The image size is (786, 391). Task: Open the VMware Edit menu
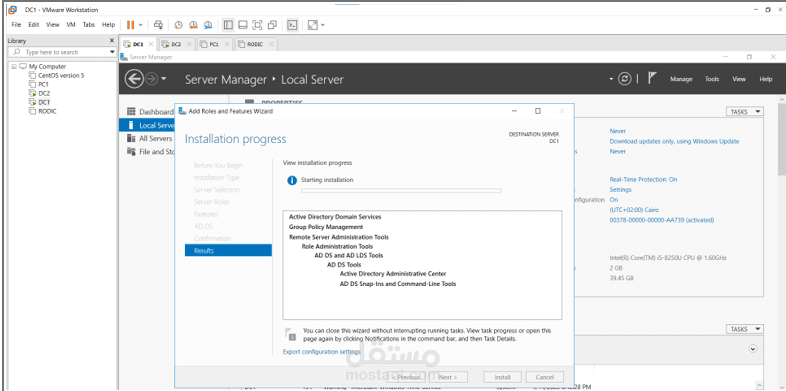tap(34, 25)
